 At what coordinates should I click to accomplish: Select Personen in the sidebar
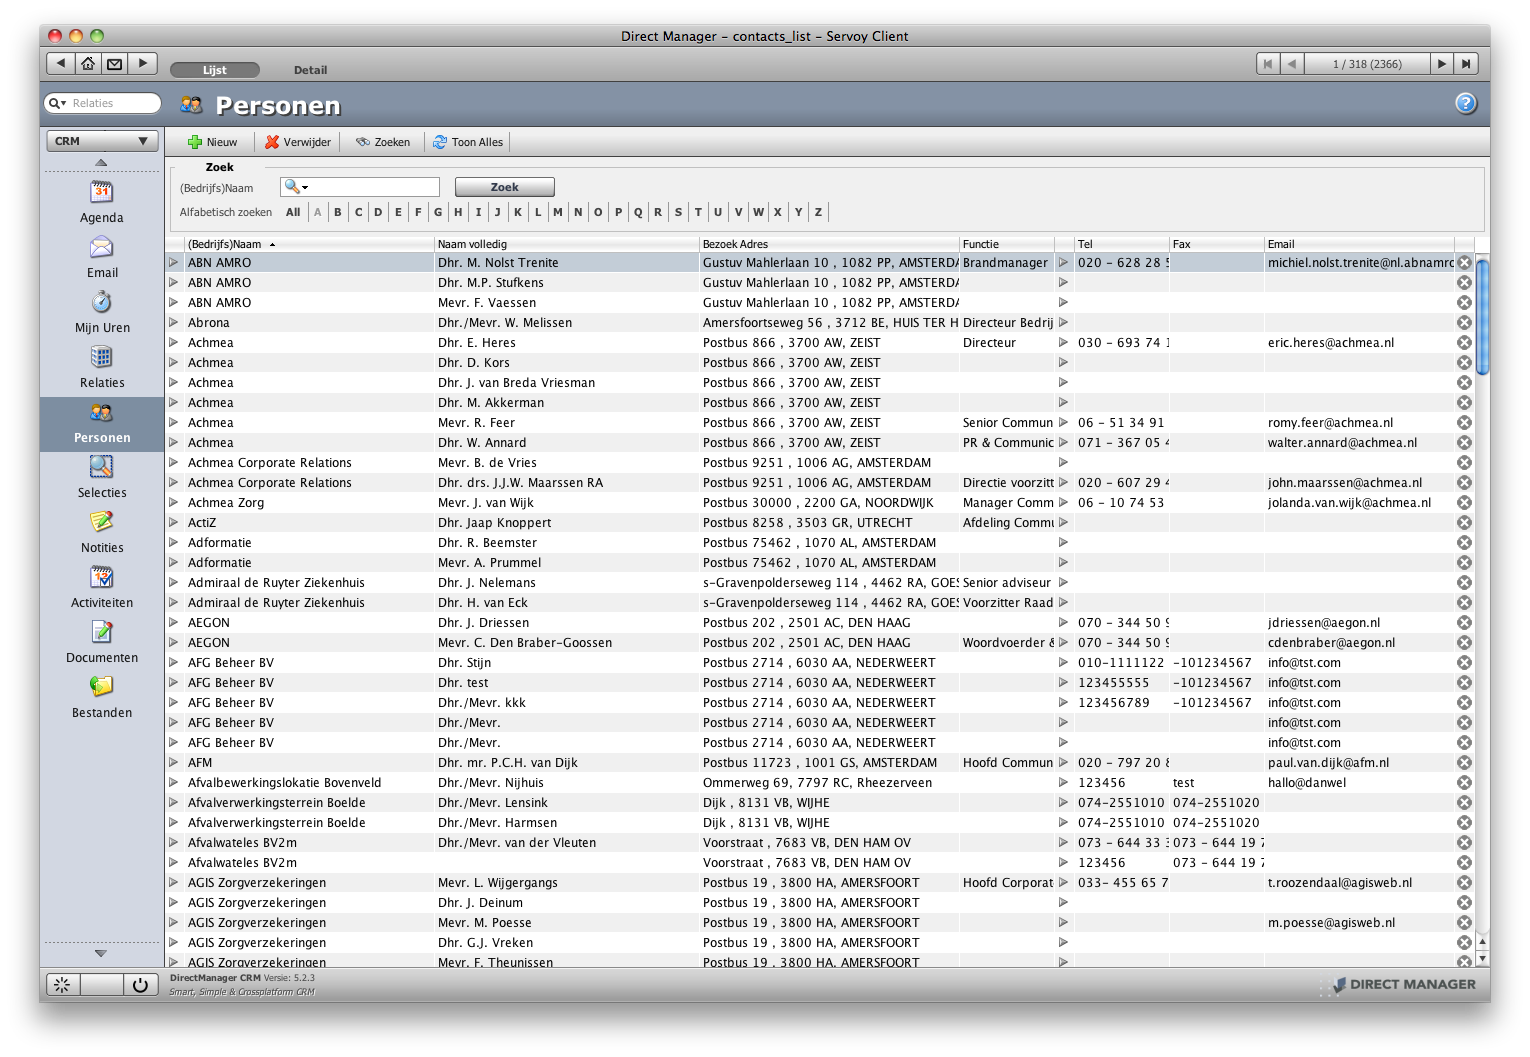[x=102, y=424]
